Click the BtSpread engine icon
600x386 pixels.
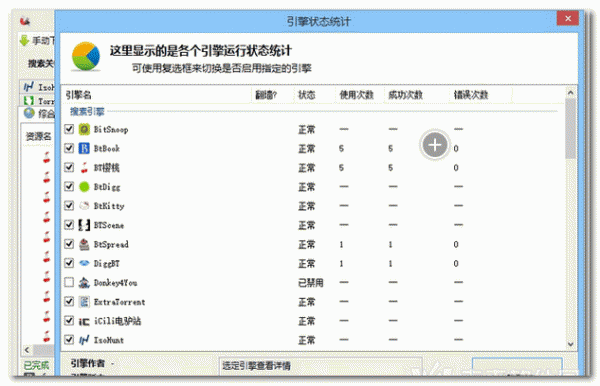[x=84, y=244]
